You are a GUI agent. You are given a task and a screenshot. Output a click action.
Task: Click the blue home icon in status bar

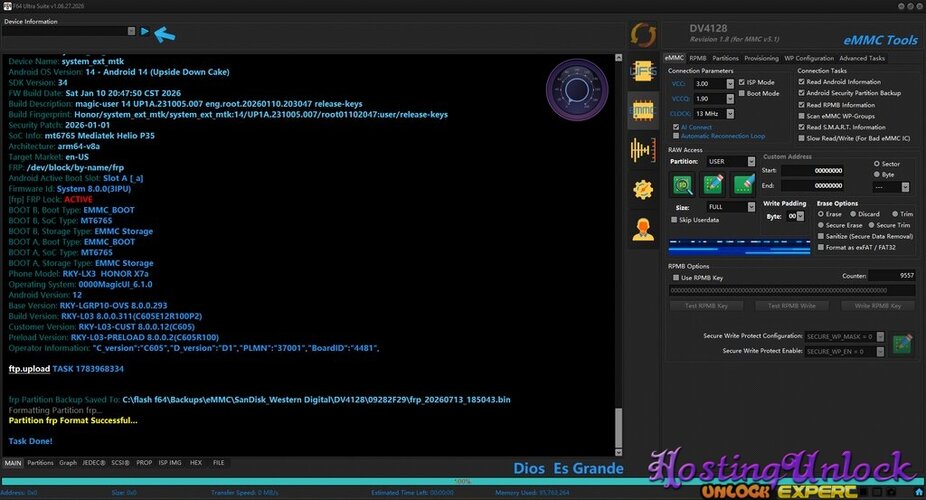(919, 492)
